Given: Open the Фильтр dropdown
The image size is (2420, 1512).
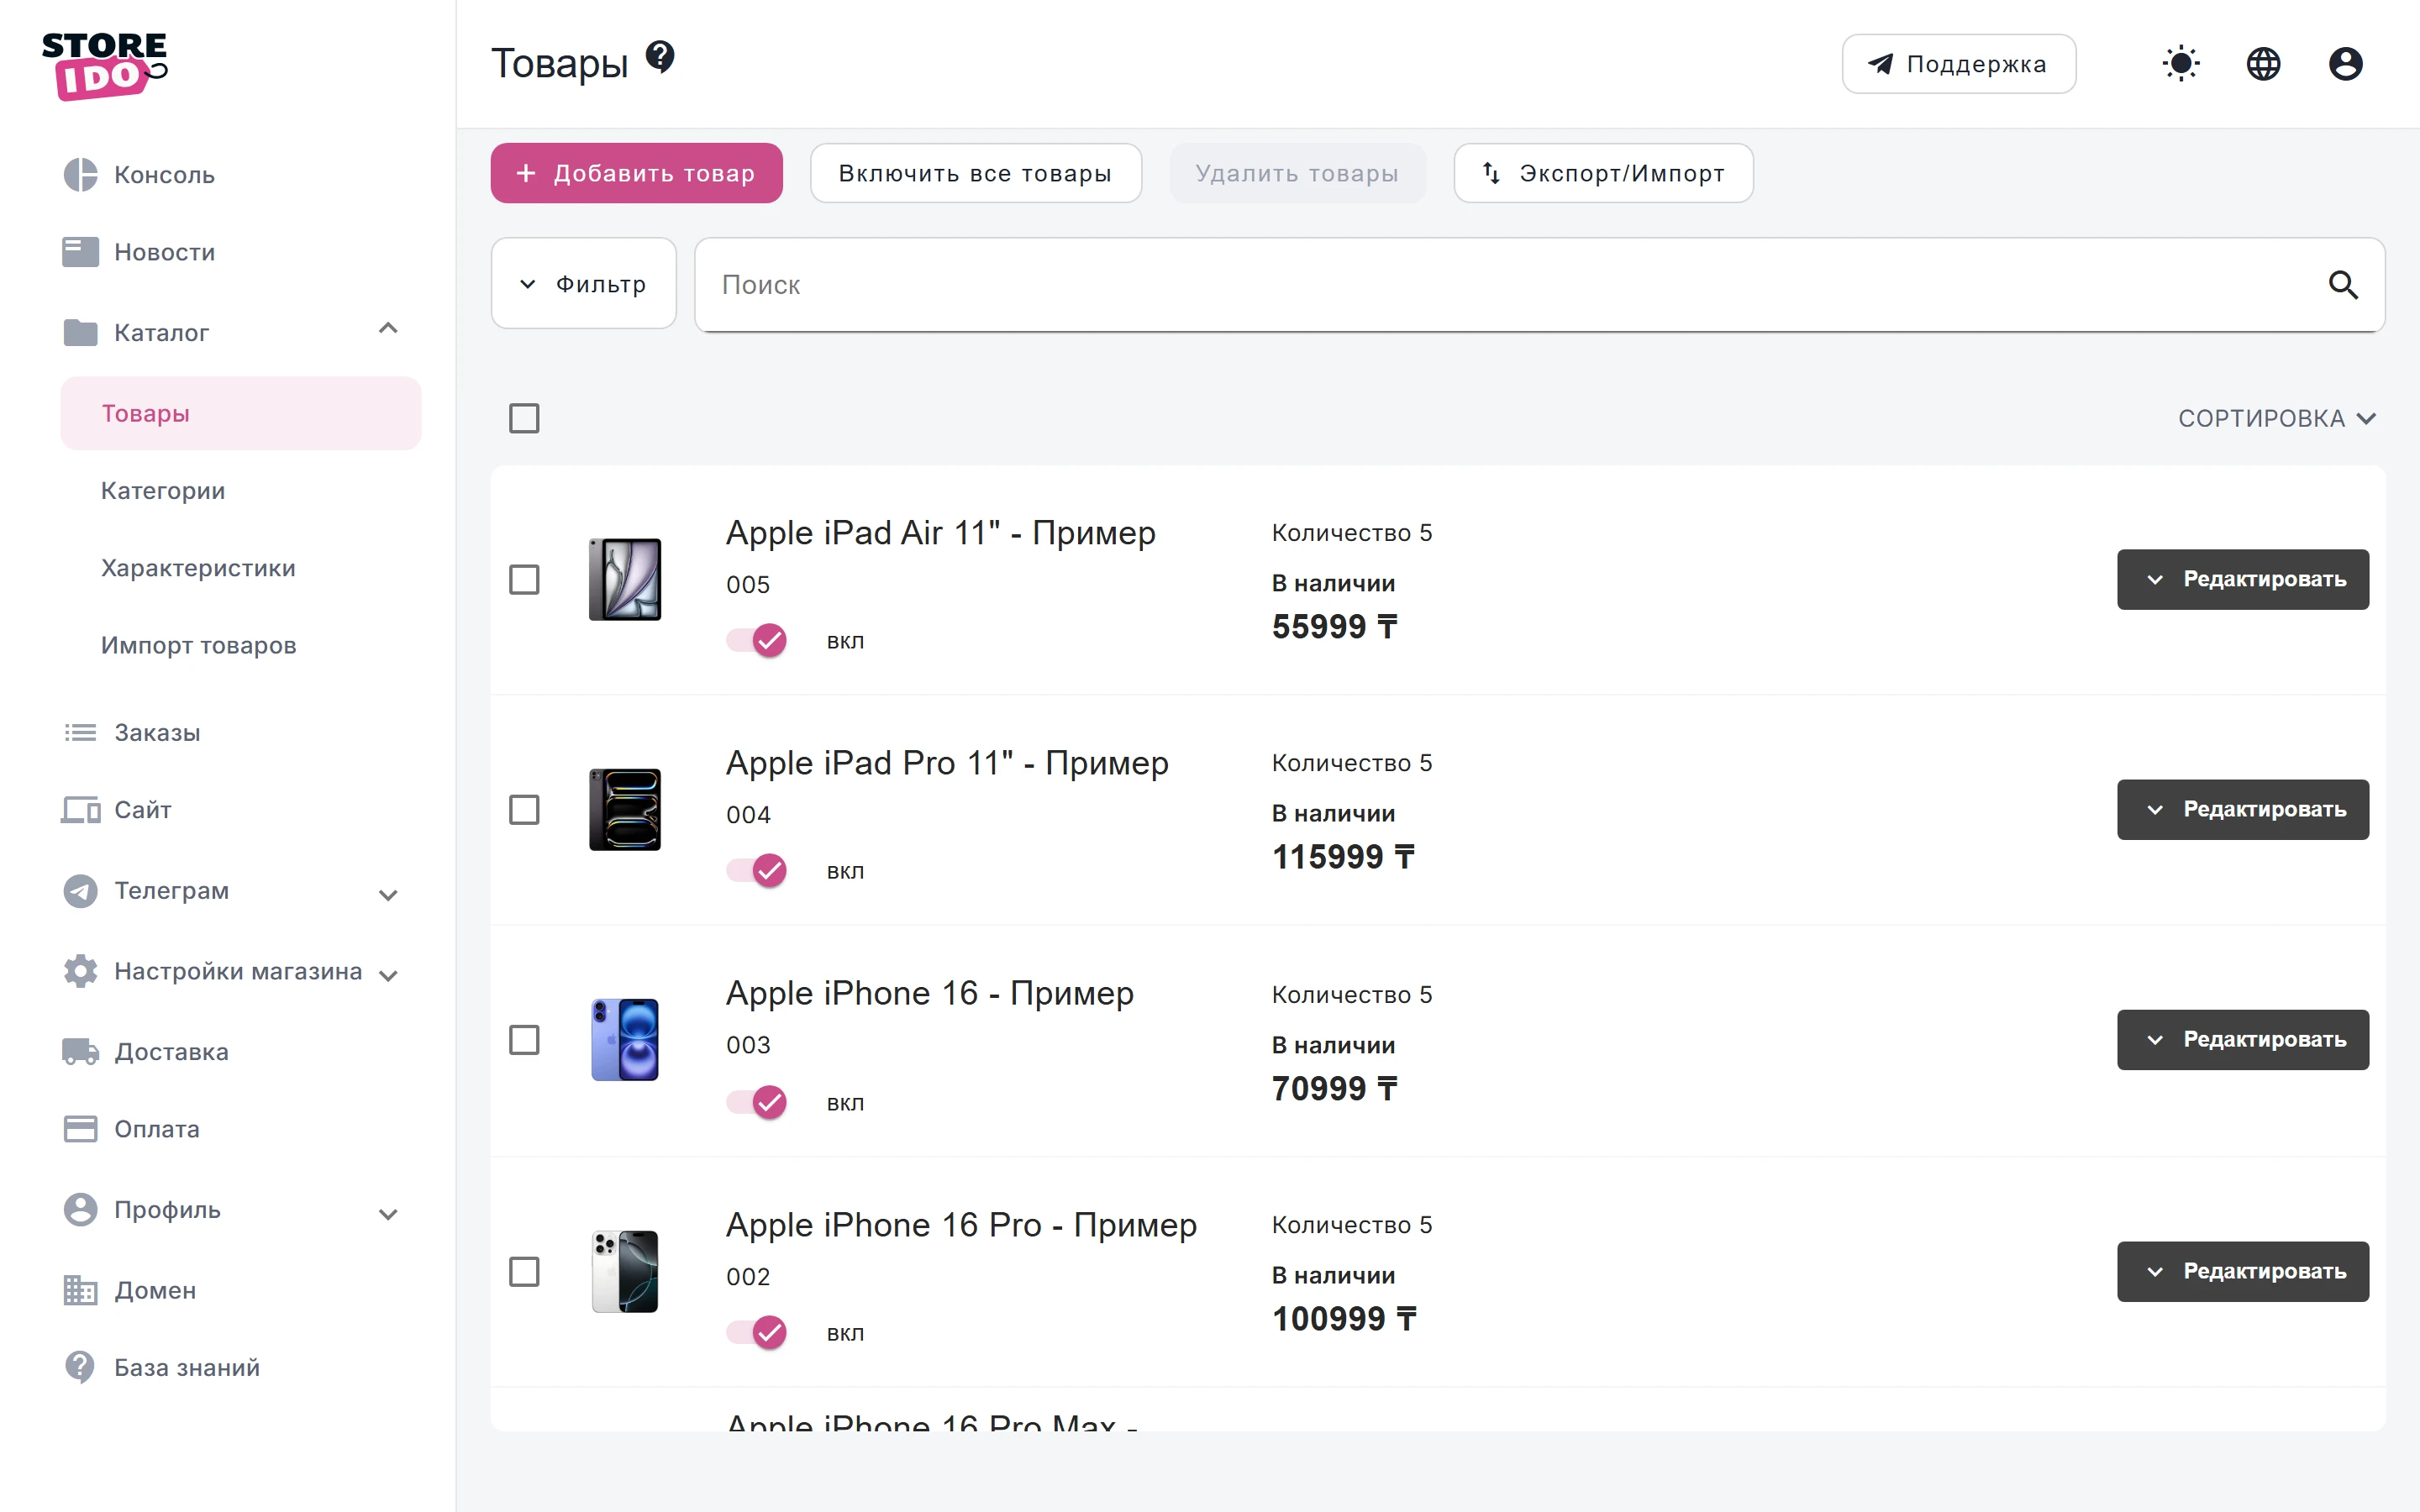Looking at the screenshot, I should [x=584, y=284].
